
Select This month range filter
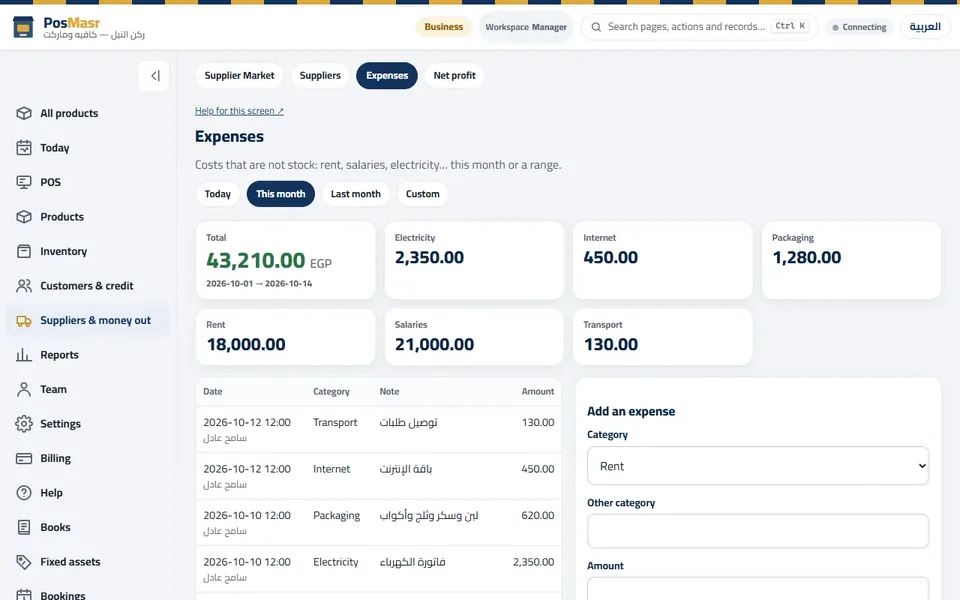[280, 193]
